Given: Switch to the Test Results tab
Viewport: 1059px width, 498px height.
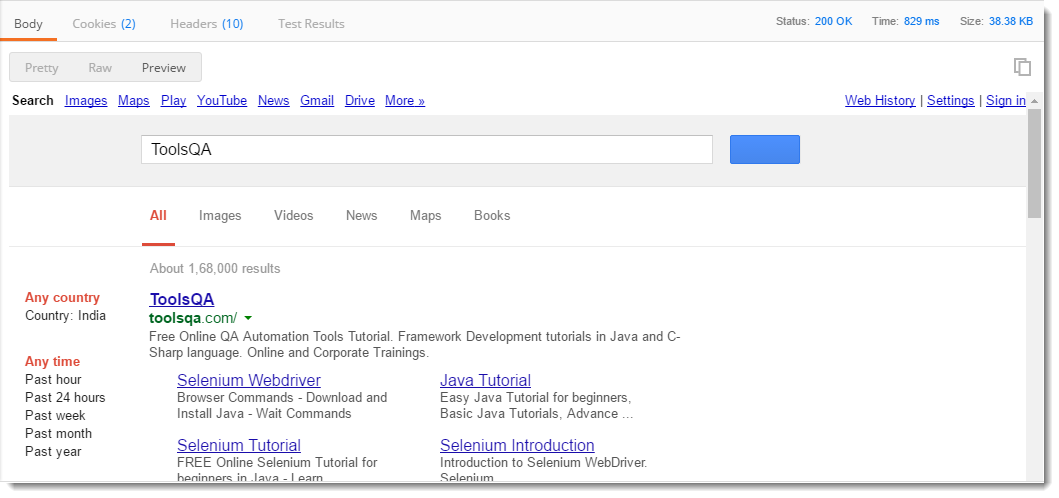Looking at the screenshot, I should click(311, 24).
